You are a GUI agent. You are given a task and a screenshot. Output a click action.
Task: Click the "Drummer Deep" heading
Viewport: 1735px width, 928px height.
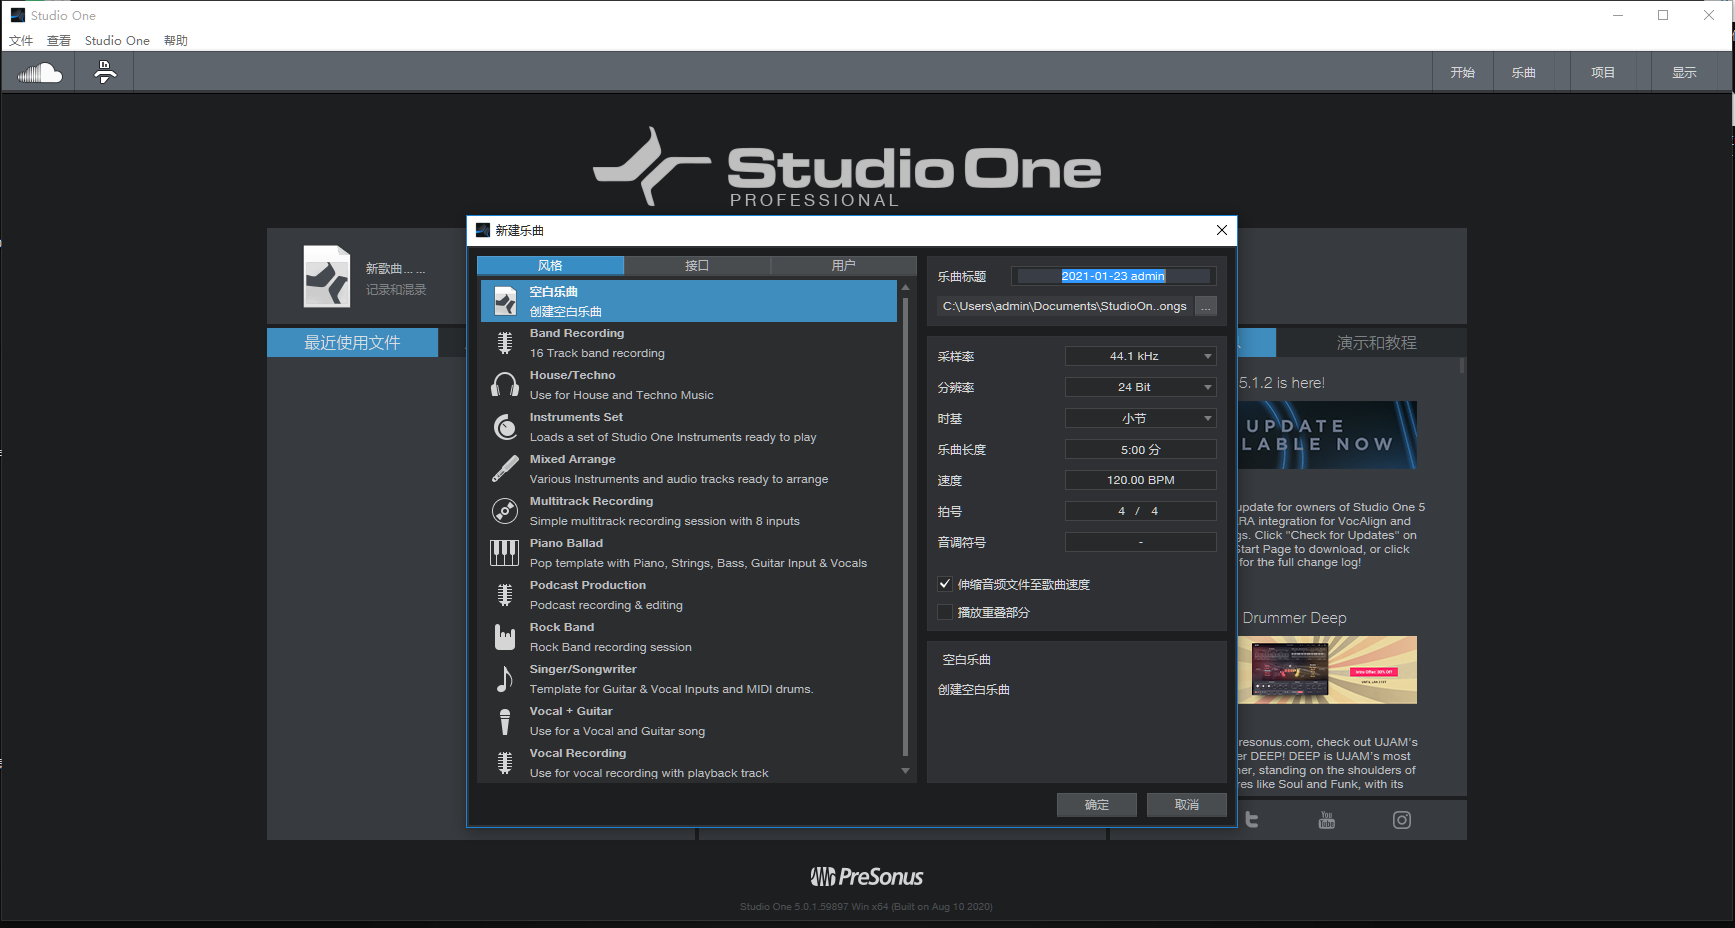coord(1294,618)
